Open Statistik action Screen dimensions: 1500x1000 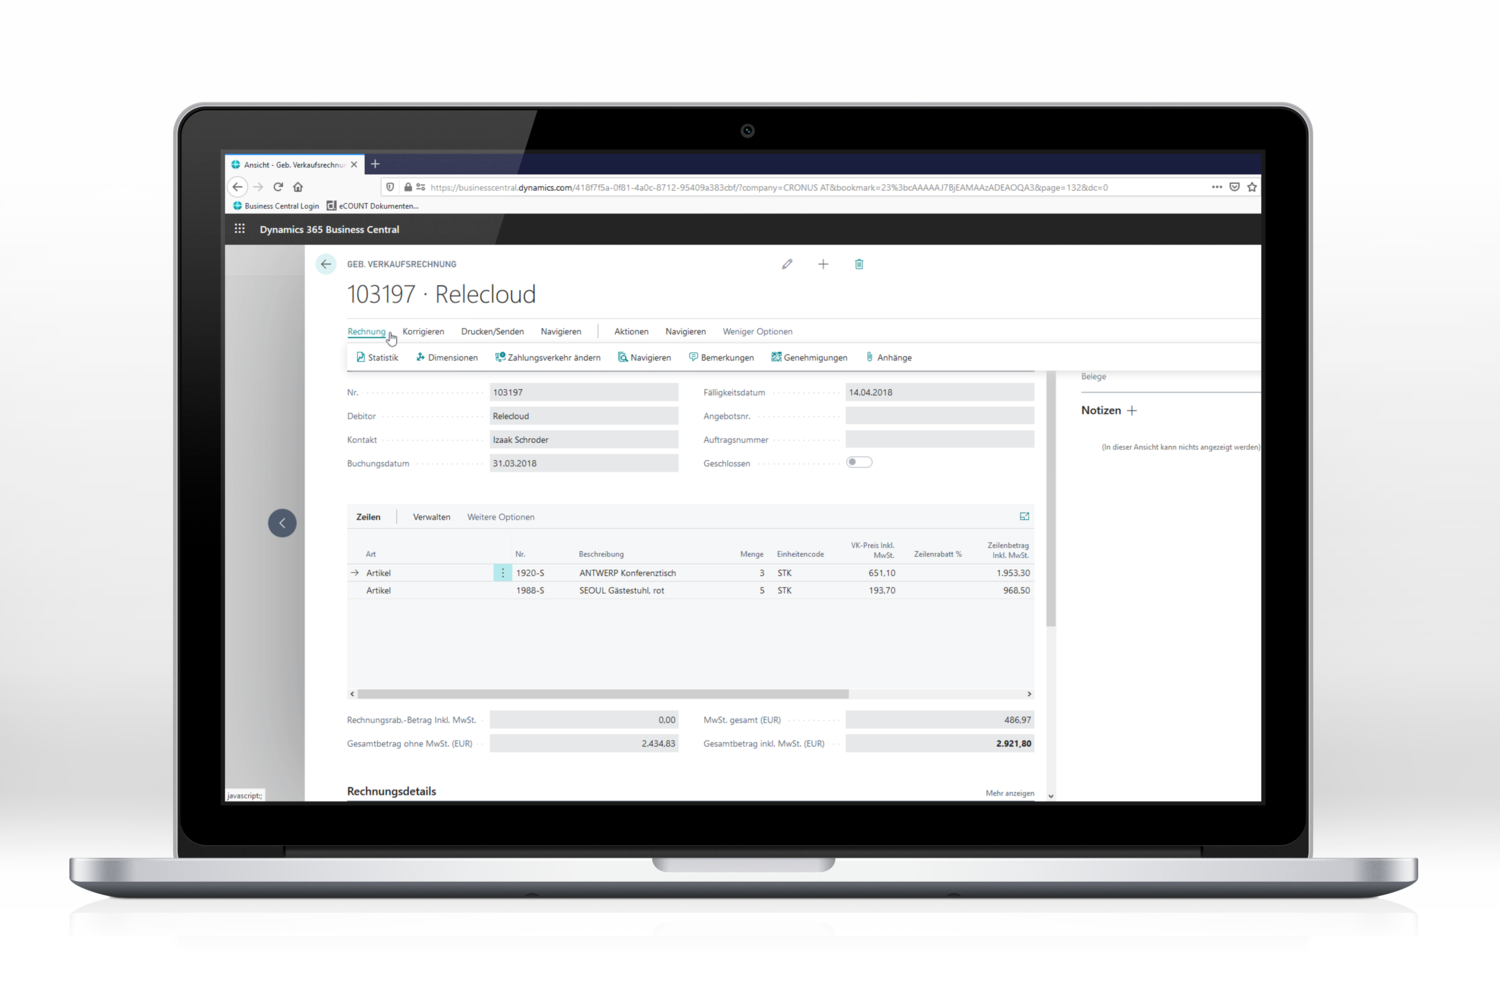(x=377, y=357)
